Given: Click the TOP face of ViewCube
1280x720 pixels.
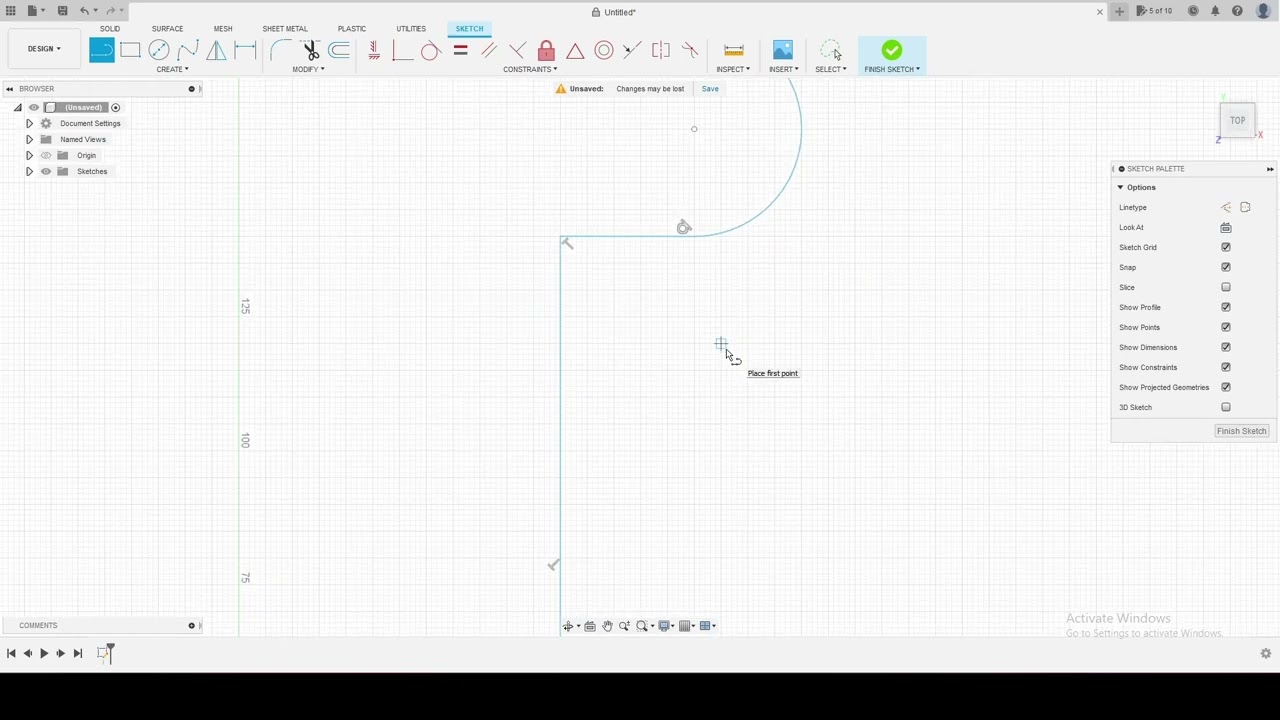Looking at the screenshot, I should point(1237,121).
